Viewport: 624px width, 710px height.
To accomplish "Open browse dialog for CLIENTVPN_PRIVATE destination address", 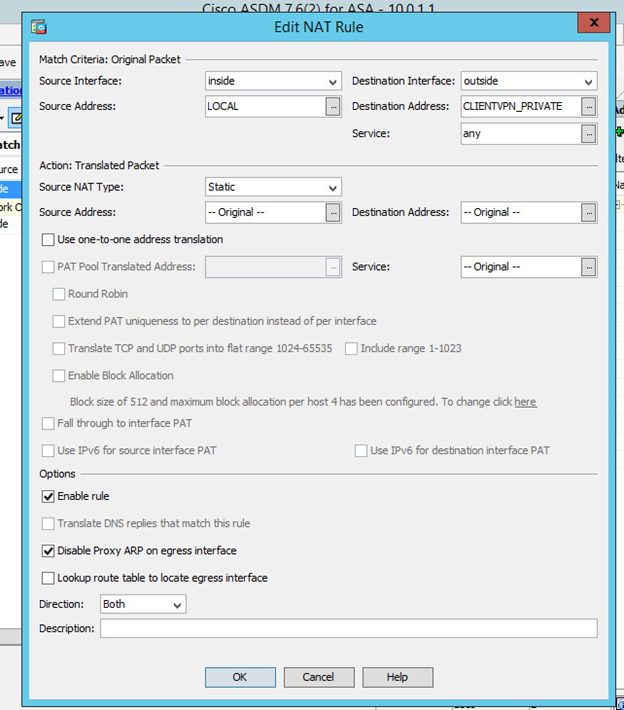I will [589, 106].
